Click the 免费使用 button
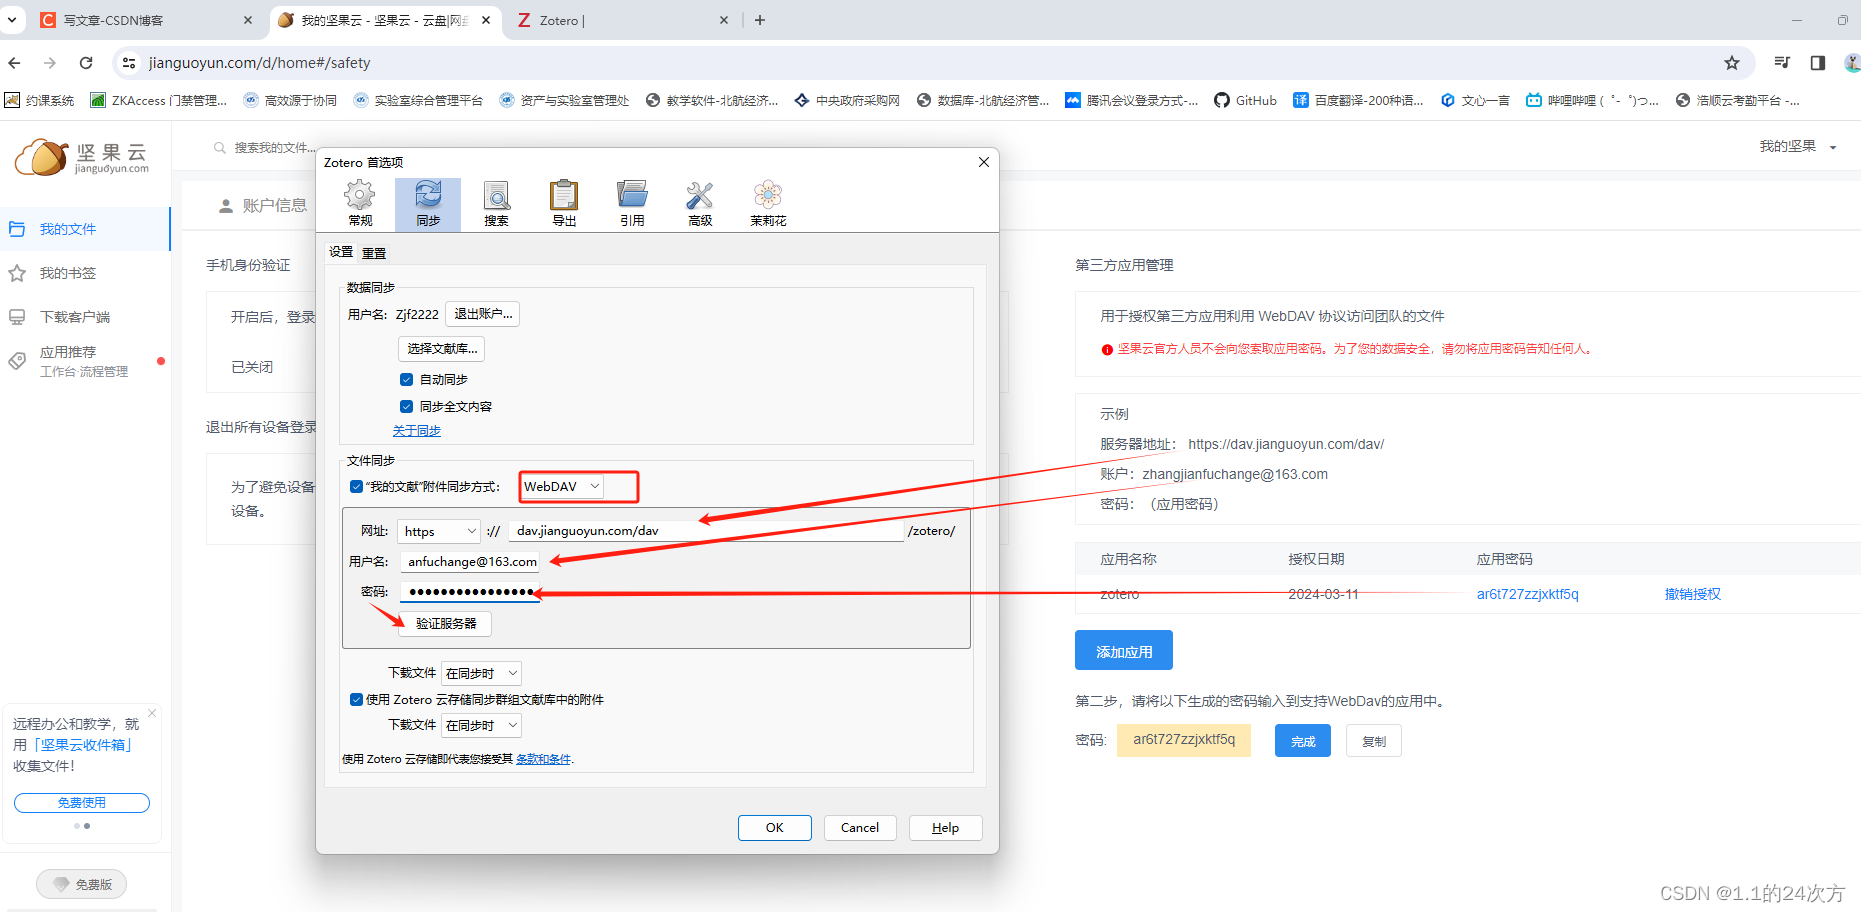This screenshot has width=1861, height=912. pos(82,803)
